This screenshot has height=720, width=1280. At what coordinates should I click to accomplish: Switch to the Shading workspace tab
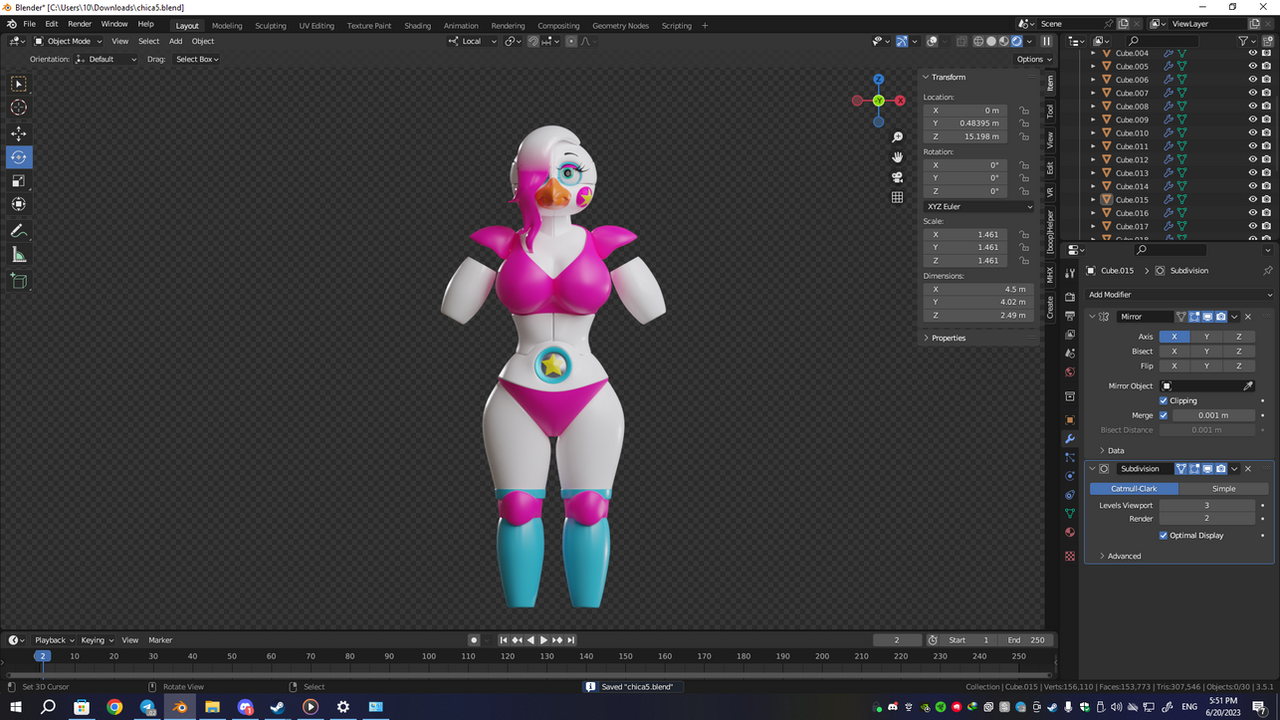coord(418,25)
